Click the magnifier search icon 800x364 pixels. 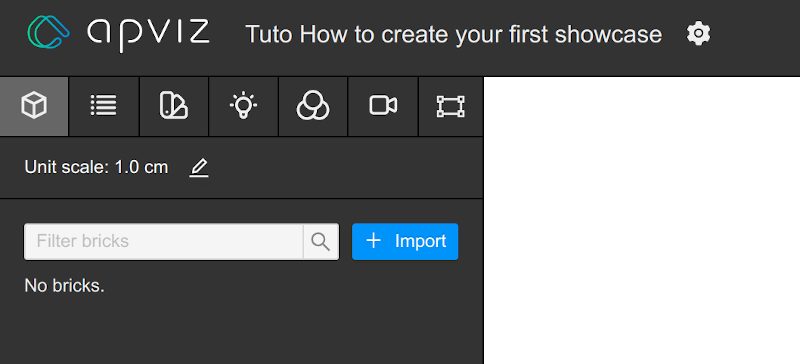click(x=320, y=241)
